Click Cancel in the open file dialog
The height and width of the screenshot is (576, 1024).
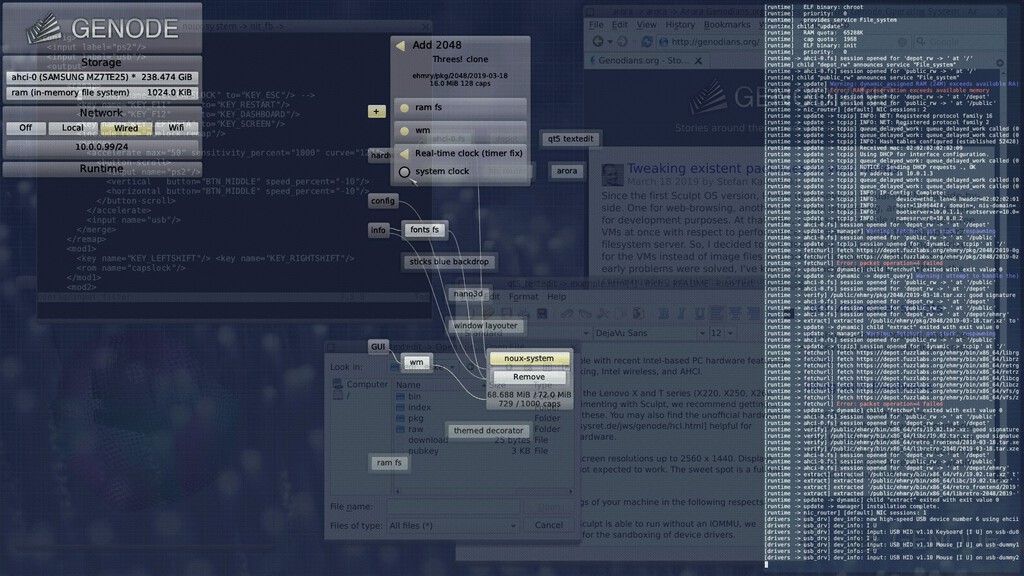[x=549, y=525]
